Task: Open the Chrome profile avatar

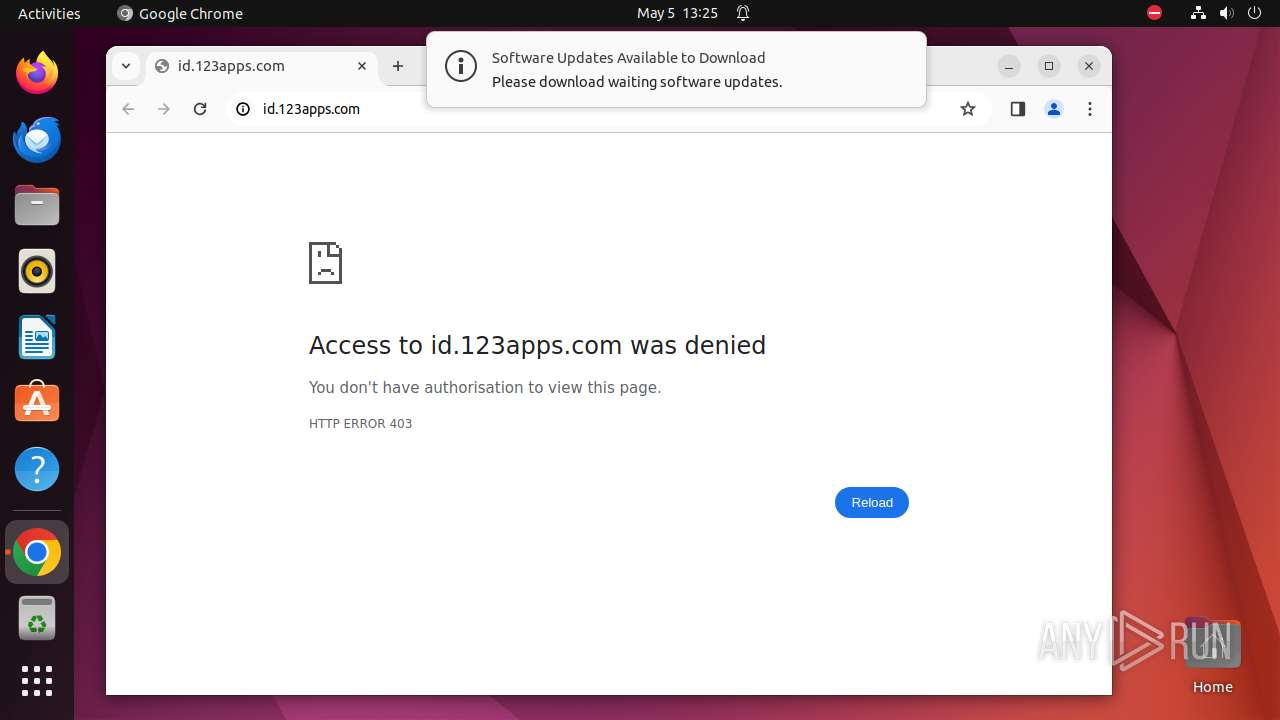Action: pyautogui.click(x=1054, y=109)
